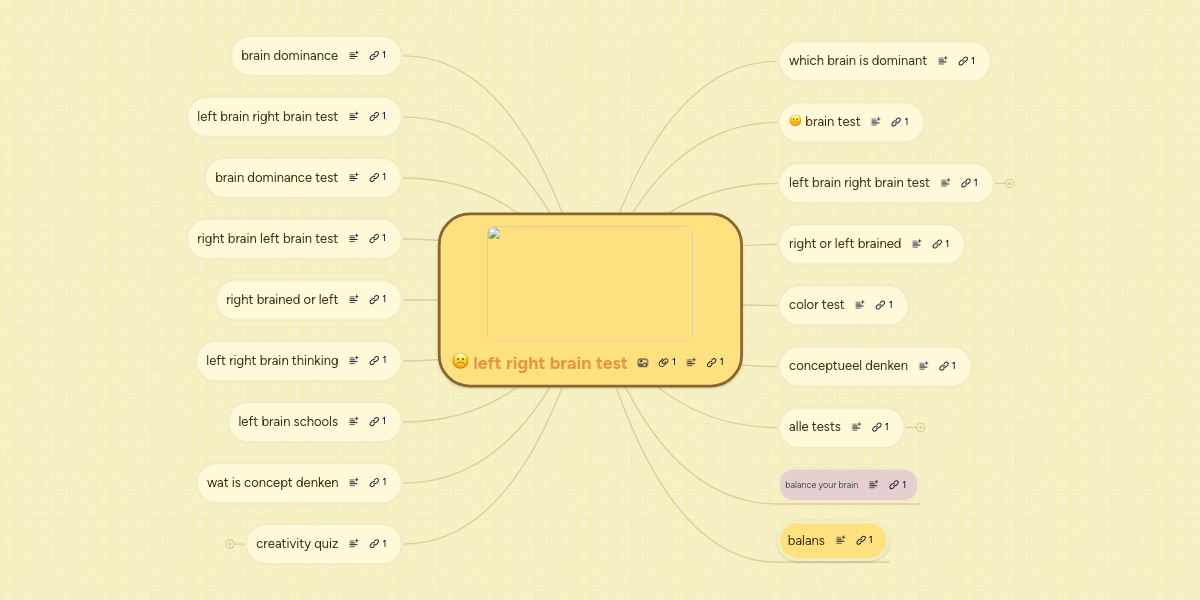Open notes icon on brain dominance test node
1200x600 pixels.
(354, 178)
